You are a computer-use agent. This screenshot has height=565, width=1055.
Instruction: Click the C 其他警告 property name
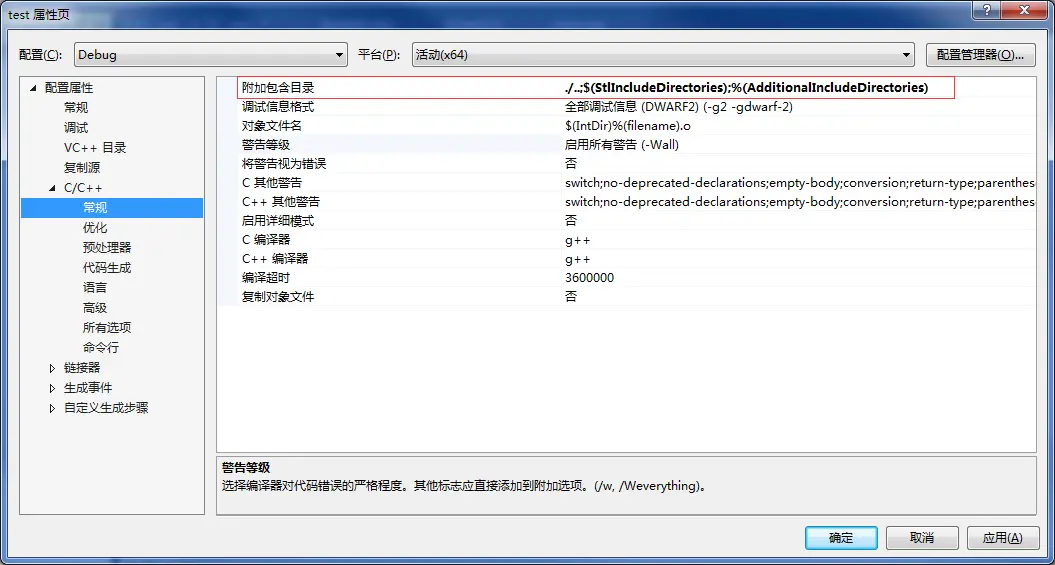click(272, 182)
